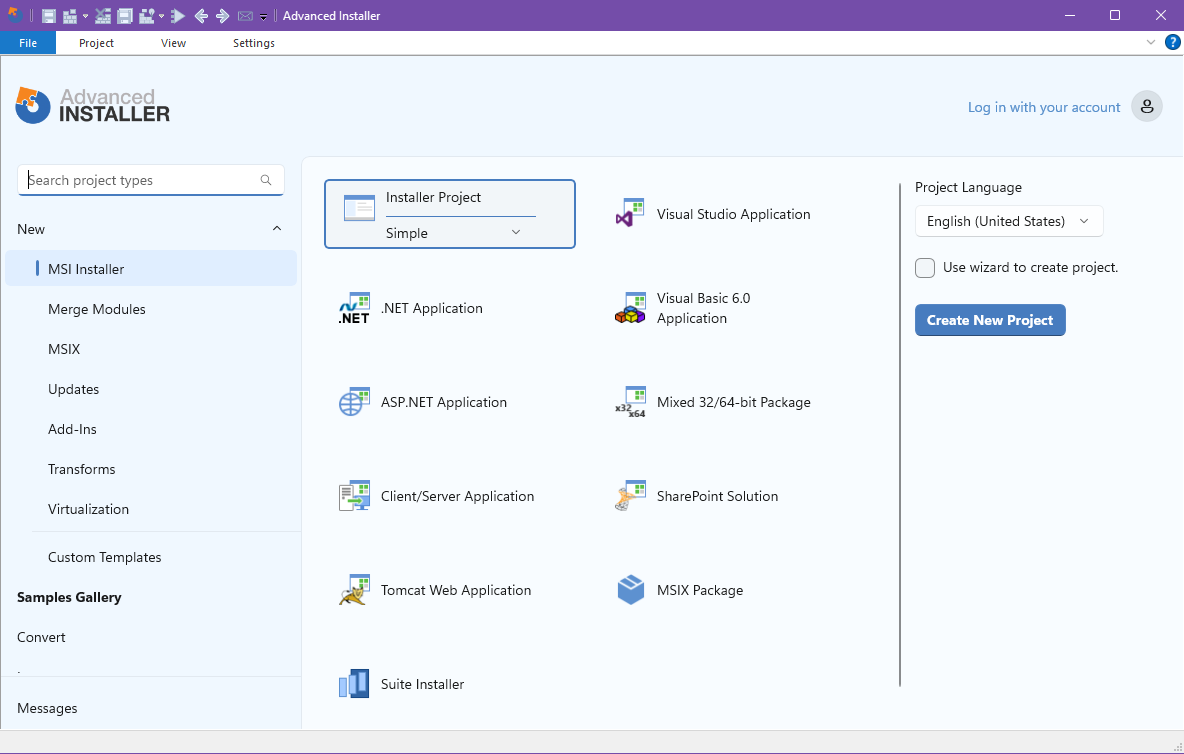
Task: Click the Forward arrow in the title bar
Action: point(223,16)
